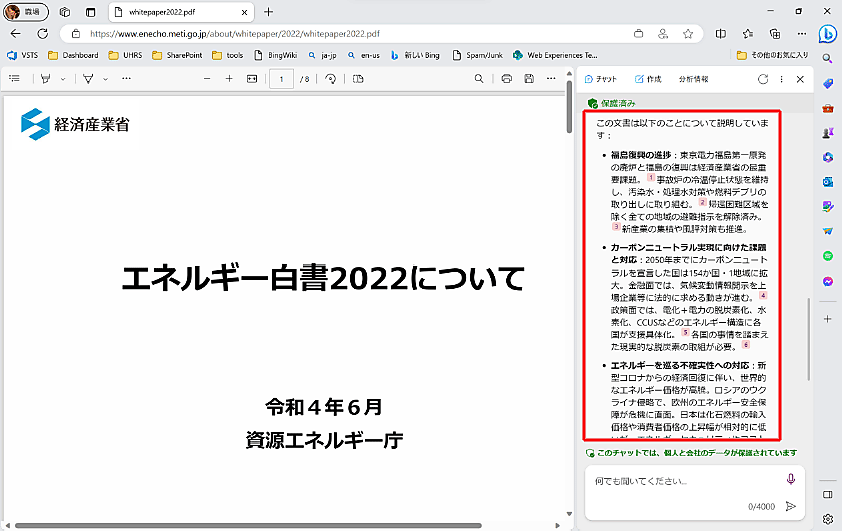Open the PDF table of contents panel
This screenshot has width=842, height=531.
coord(14,79)
